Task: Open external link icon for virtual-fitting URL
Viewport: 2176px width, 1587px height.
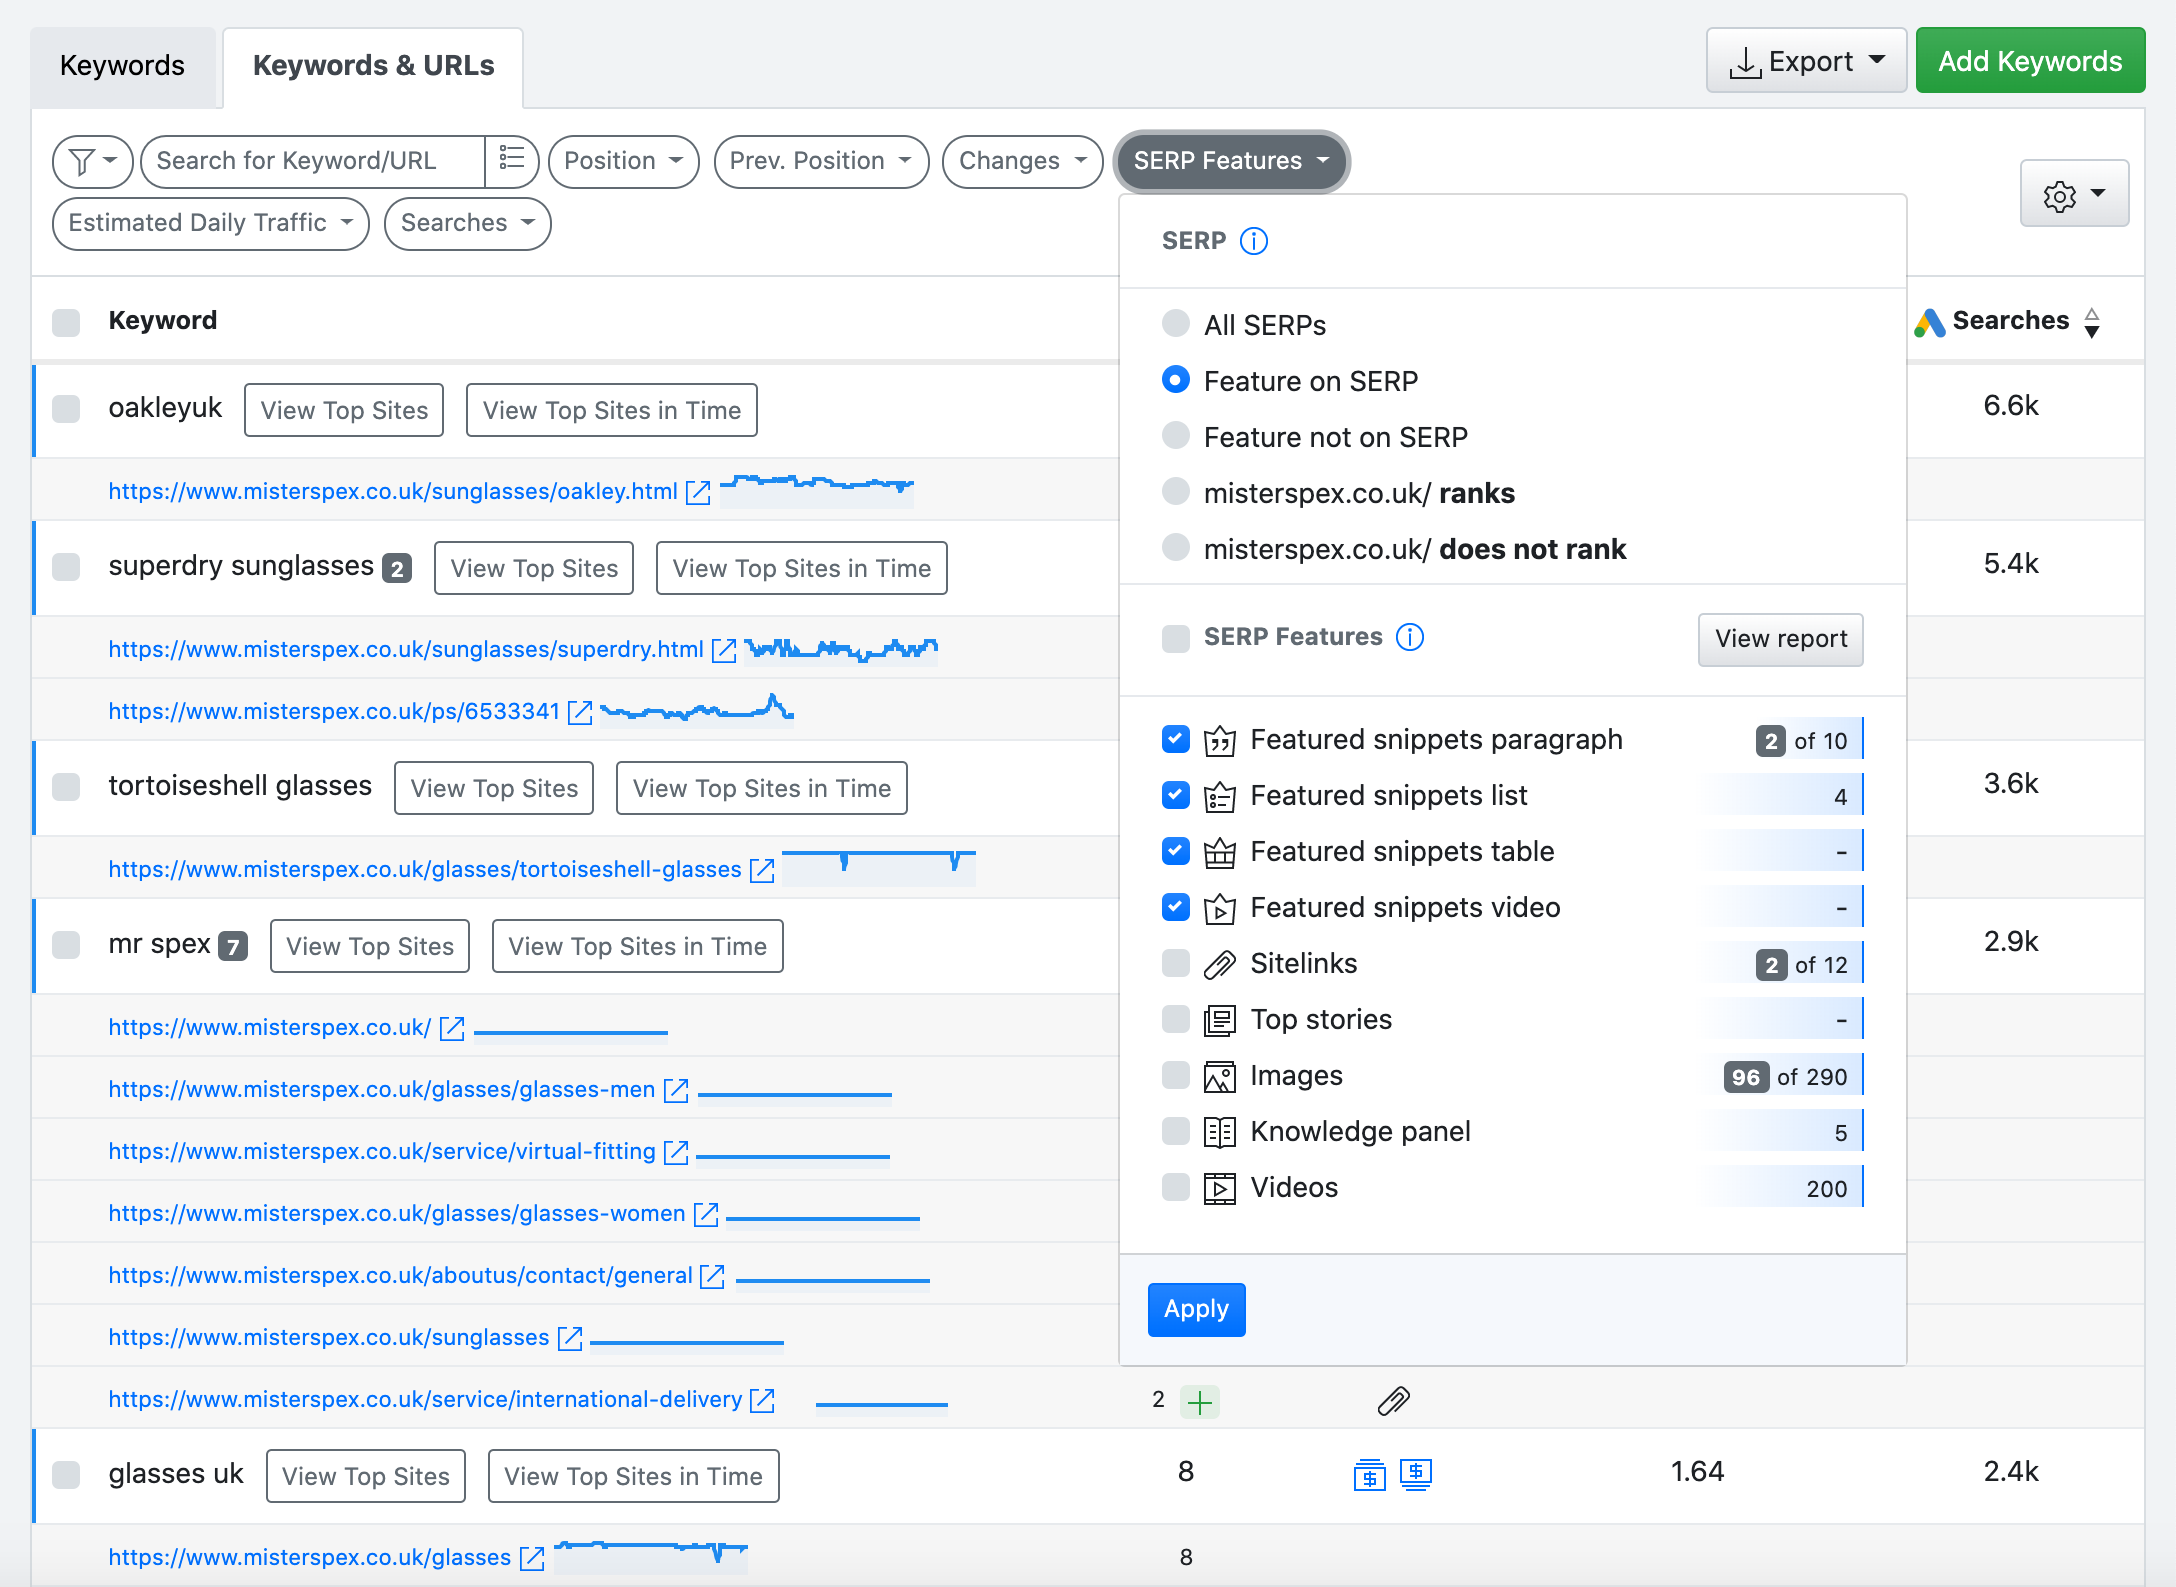Action: click(676, 1152)
